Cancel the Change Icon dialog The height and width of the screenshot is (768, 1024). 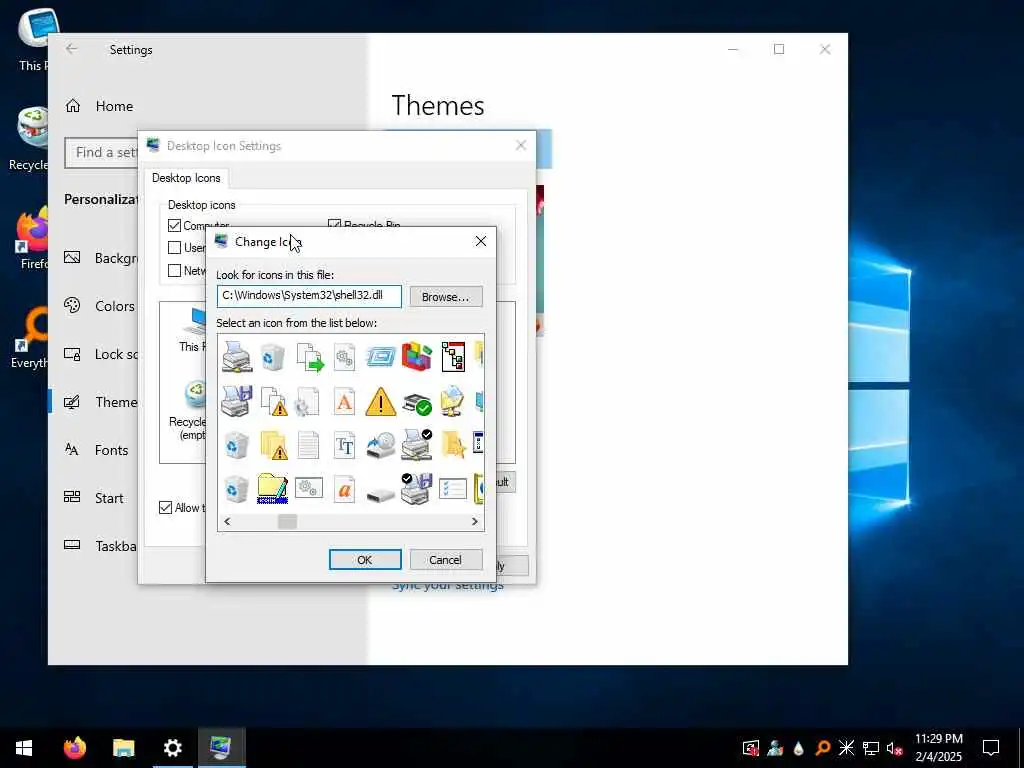coord(446,560)
